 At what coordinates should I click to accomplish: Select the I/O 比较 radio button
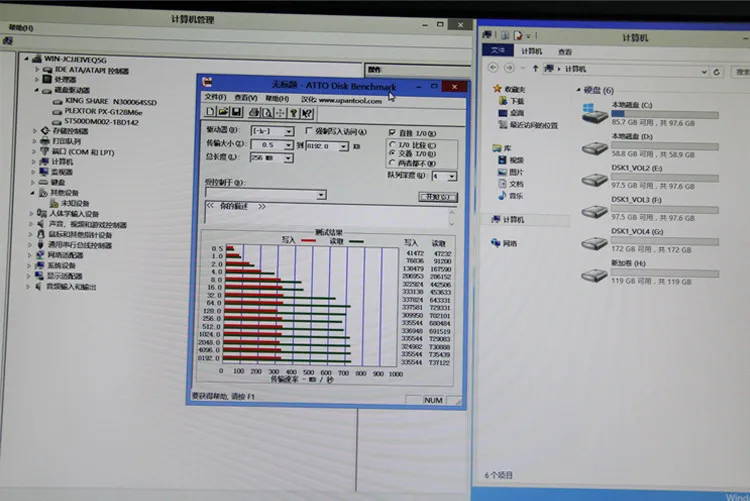click(391, 145)
